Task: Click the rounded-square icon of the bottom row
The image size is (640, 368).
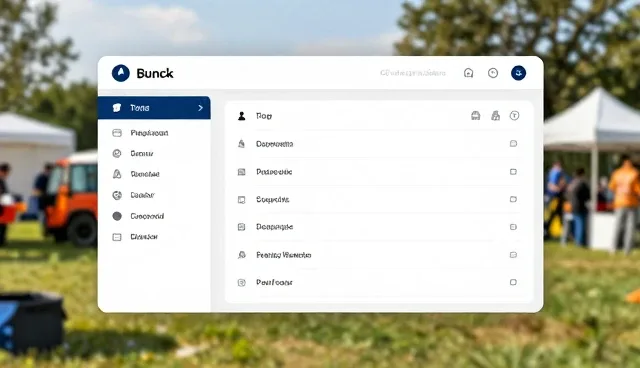Action: coord(242,282)
